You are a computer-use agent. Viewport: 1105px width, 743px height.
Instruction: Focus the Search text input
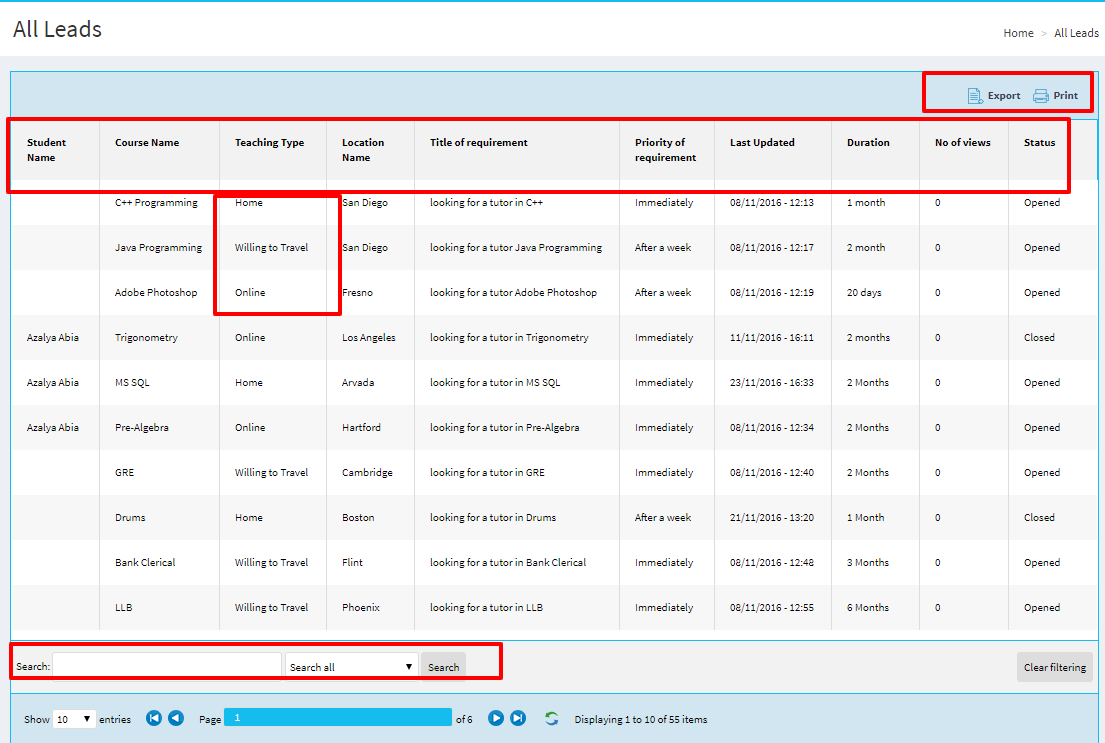point(167,666)
